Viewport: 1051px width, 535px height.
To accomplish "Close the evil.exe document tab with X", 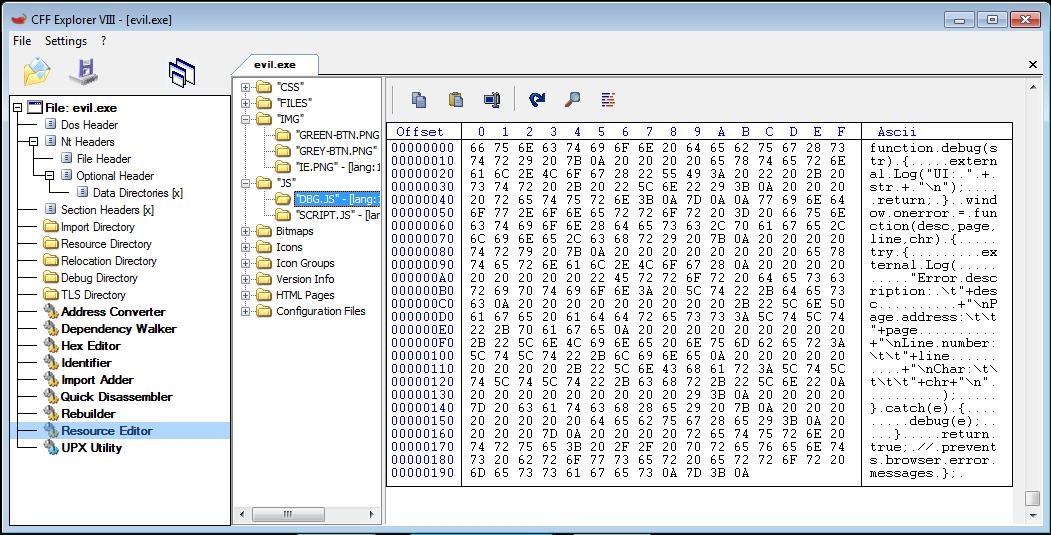I will (x=1033, y=64).
